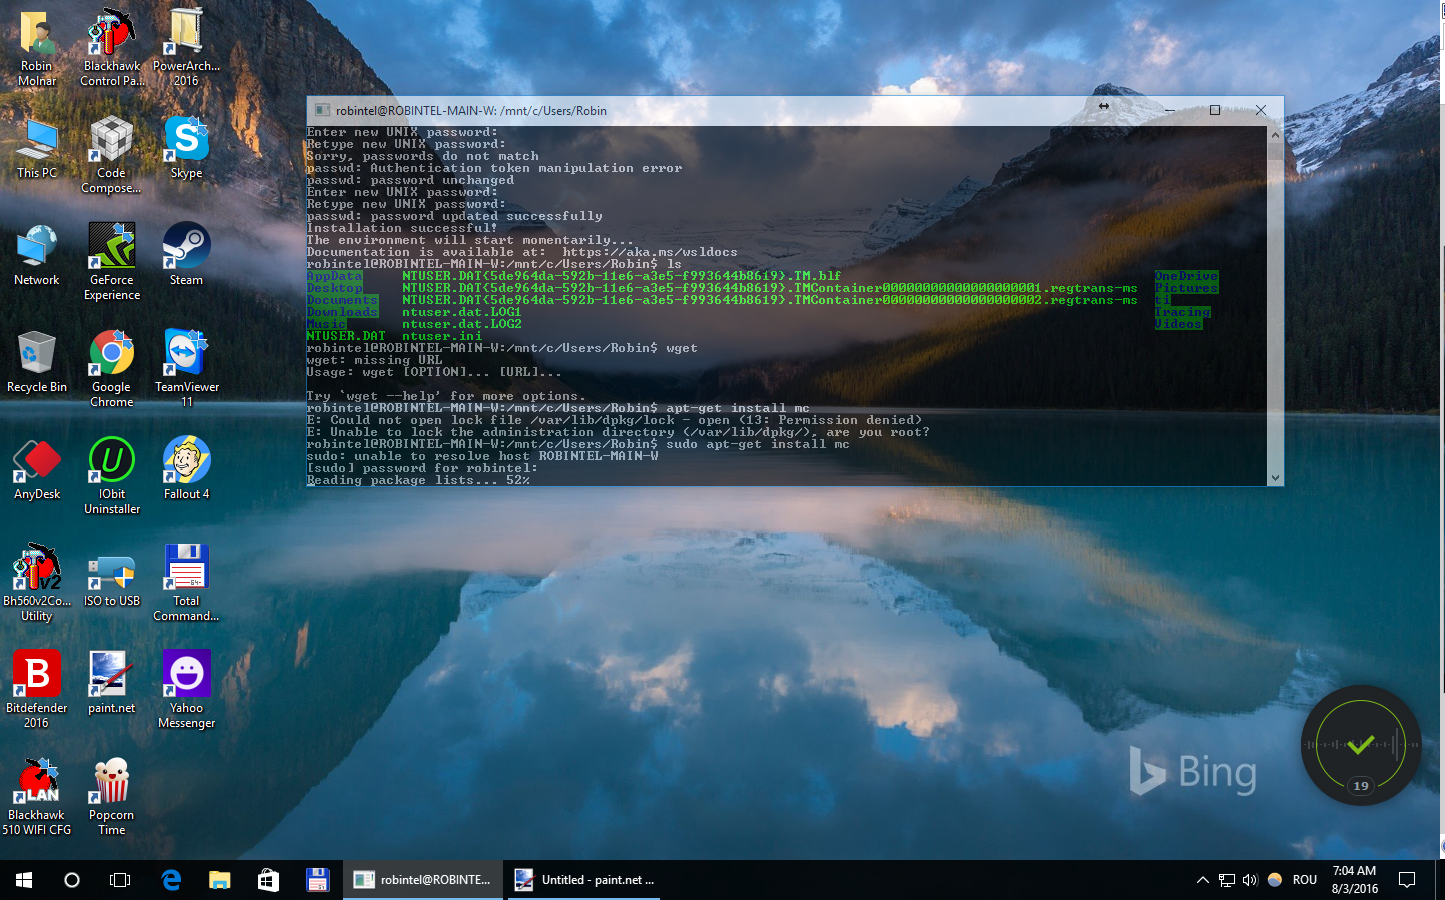Close the terminal window
The height and width of the screenshot is (900, 1445).
click(x=1261, y=110)
